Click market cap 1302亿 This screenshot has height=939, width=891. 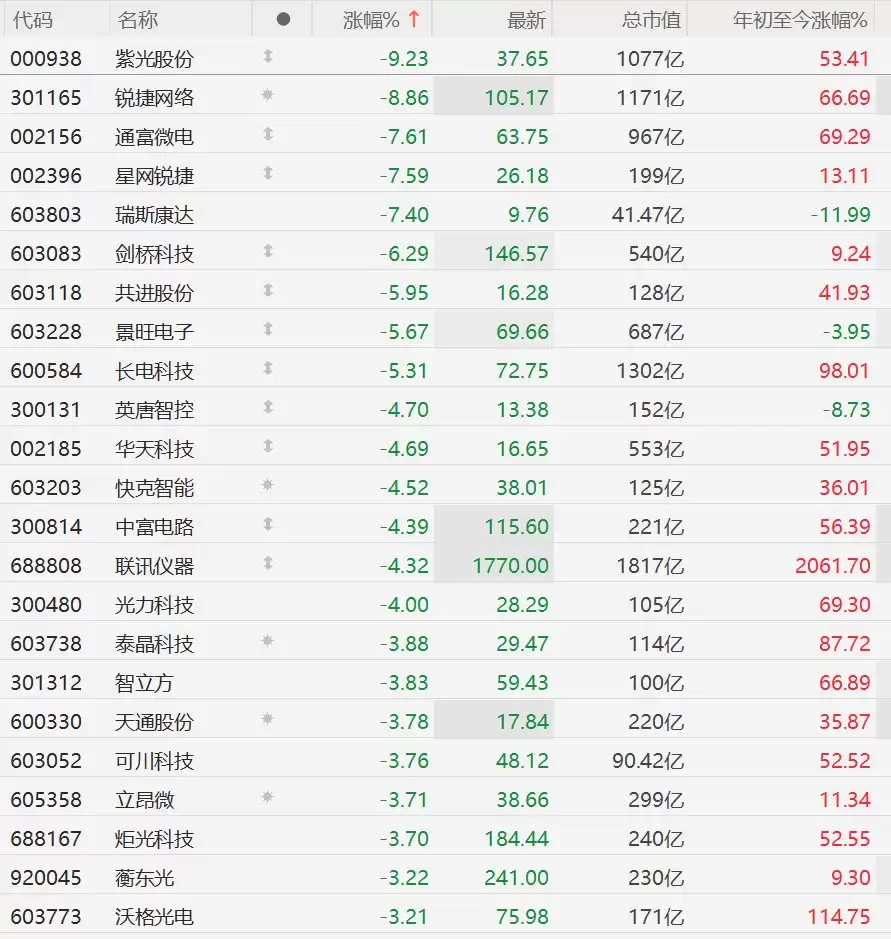(650, 371)
